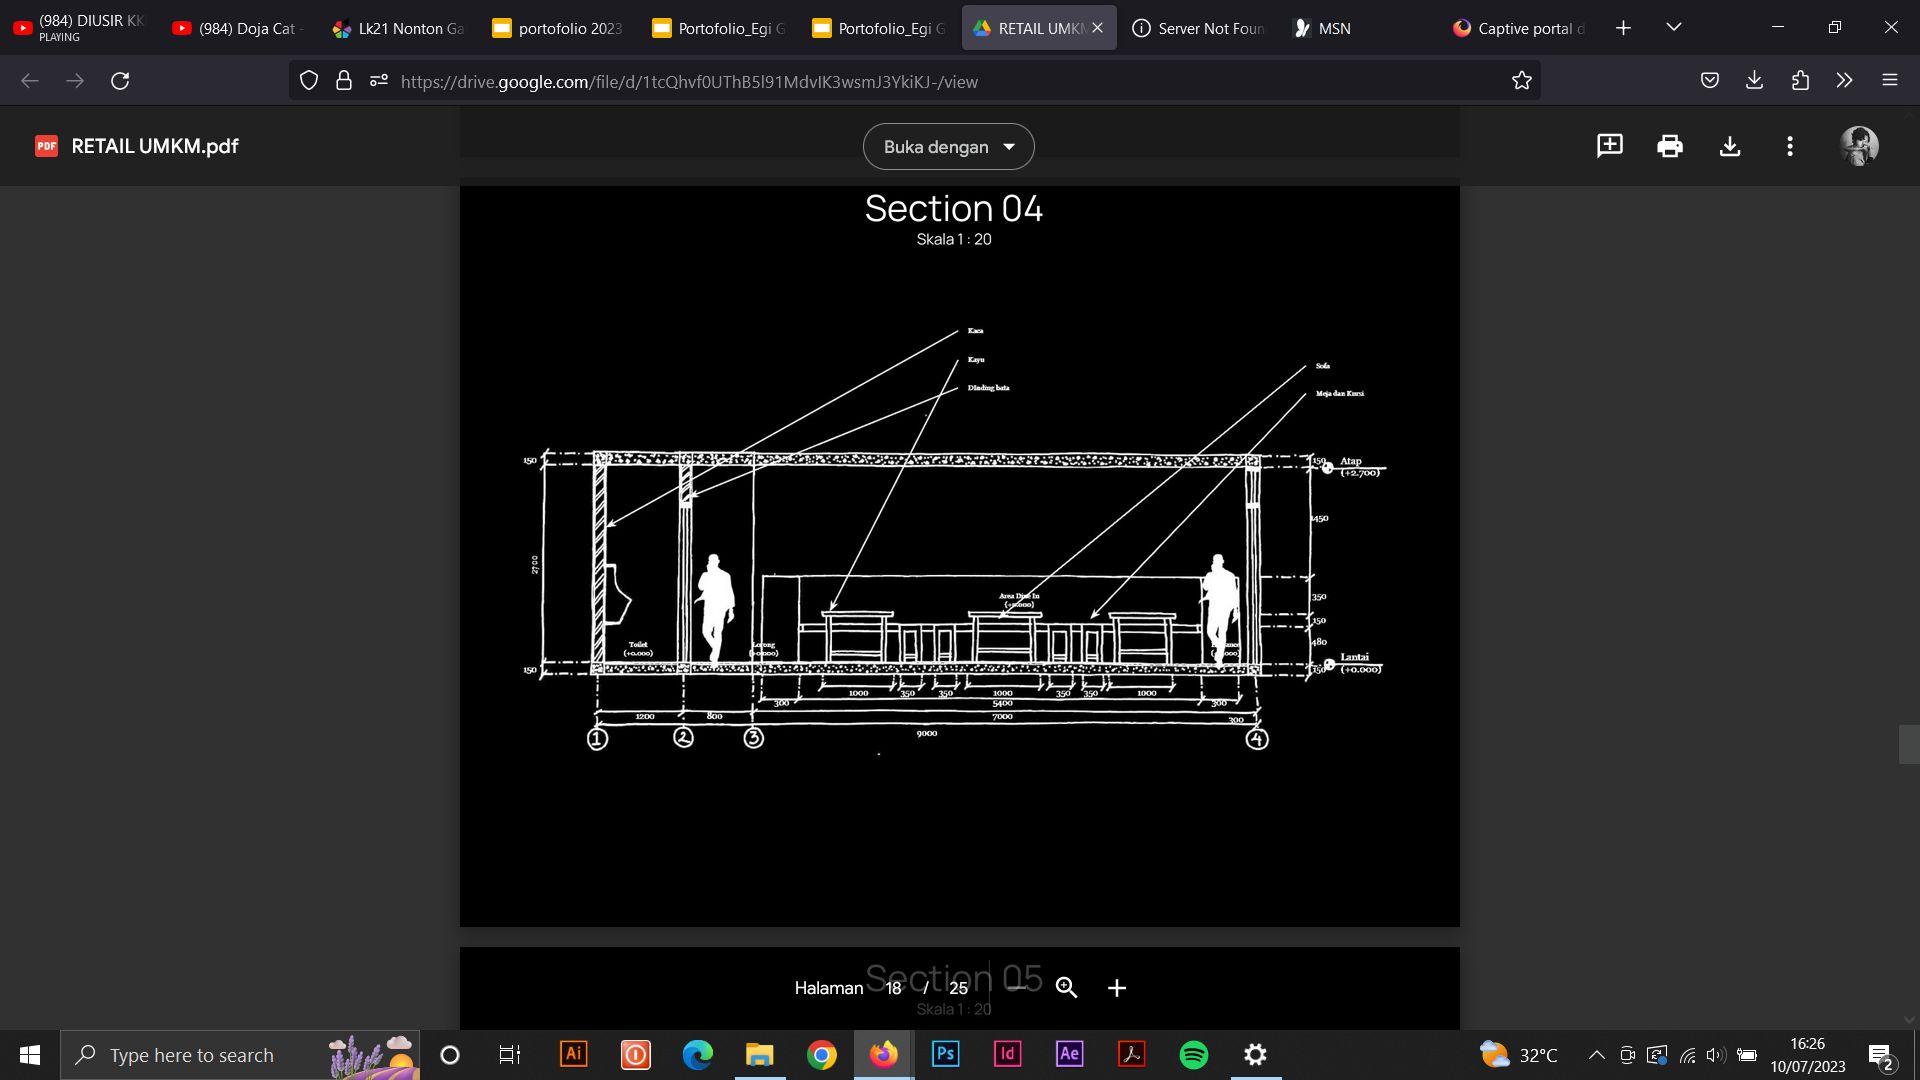Expand the Buka dengan dropdown
1920x1080 pixels.
(x=948, y=147)
